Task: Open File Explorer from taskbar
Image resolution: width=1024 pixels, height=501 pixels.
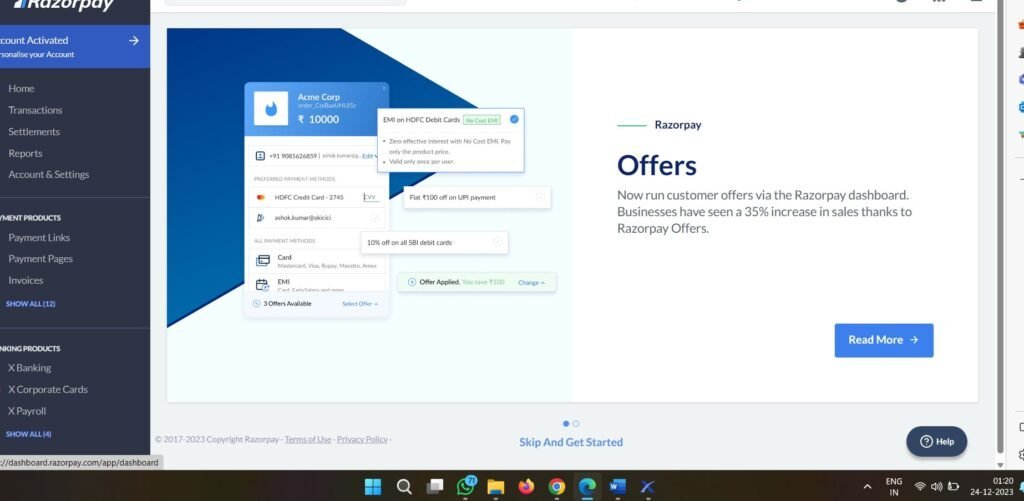Action: pos(496,487)
